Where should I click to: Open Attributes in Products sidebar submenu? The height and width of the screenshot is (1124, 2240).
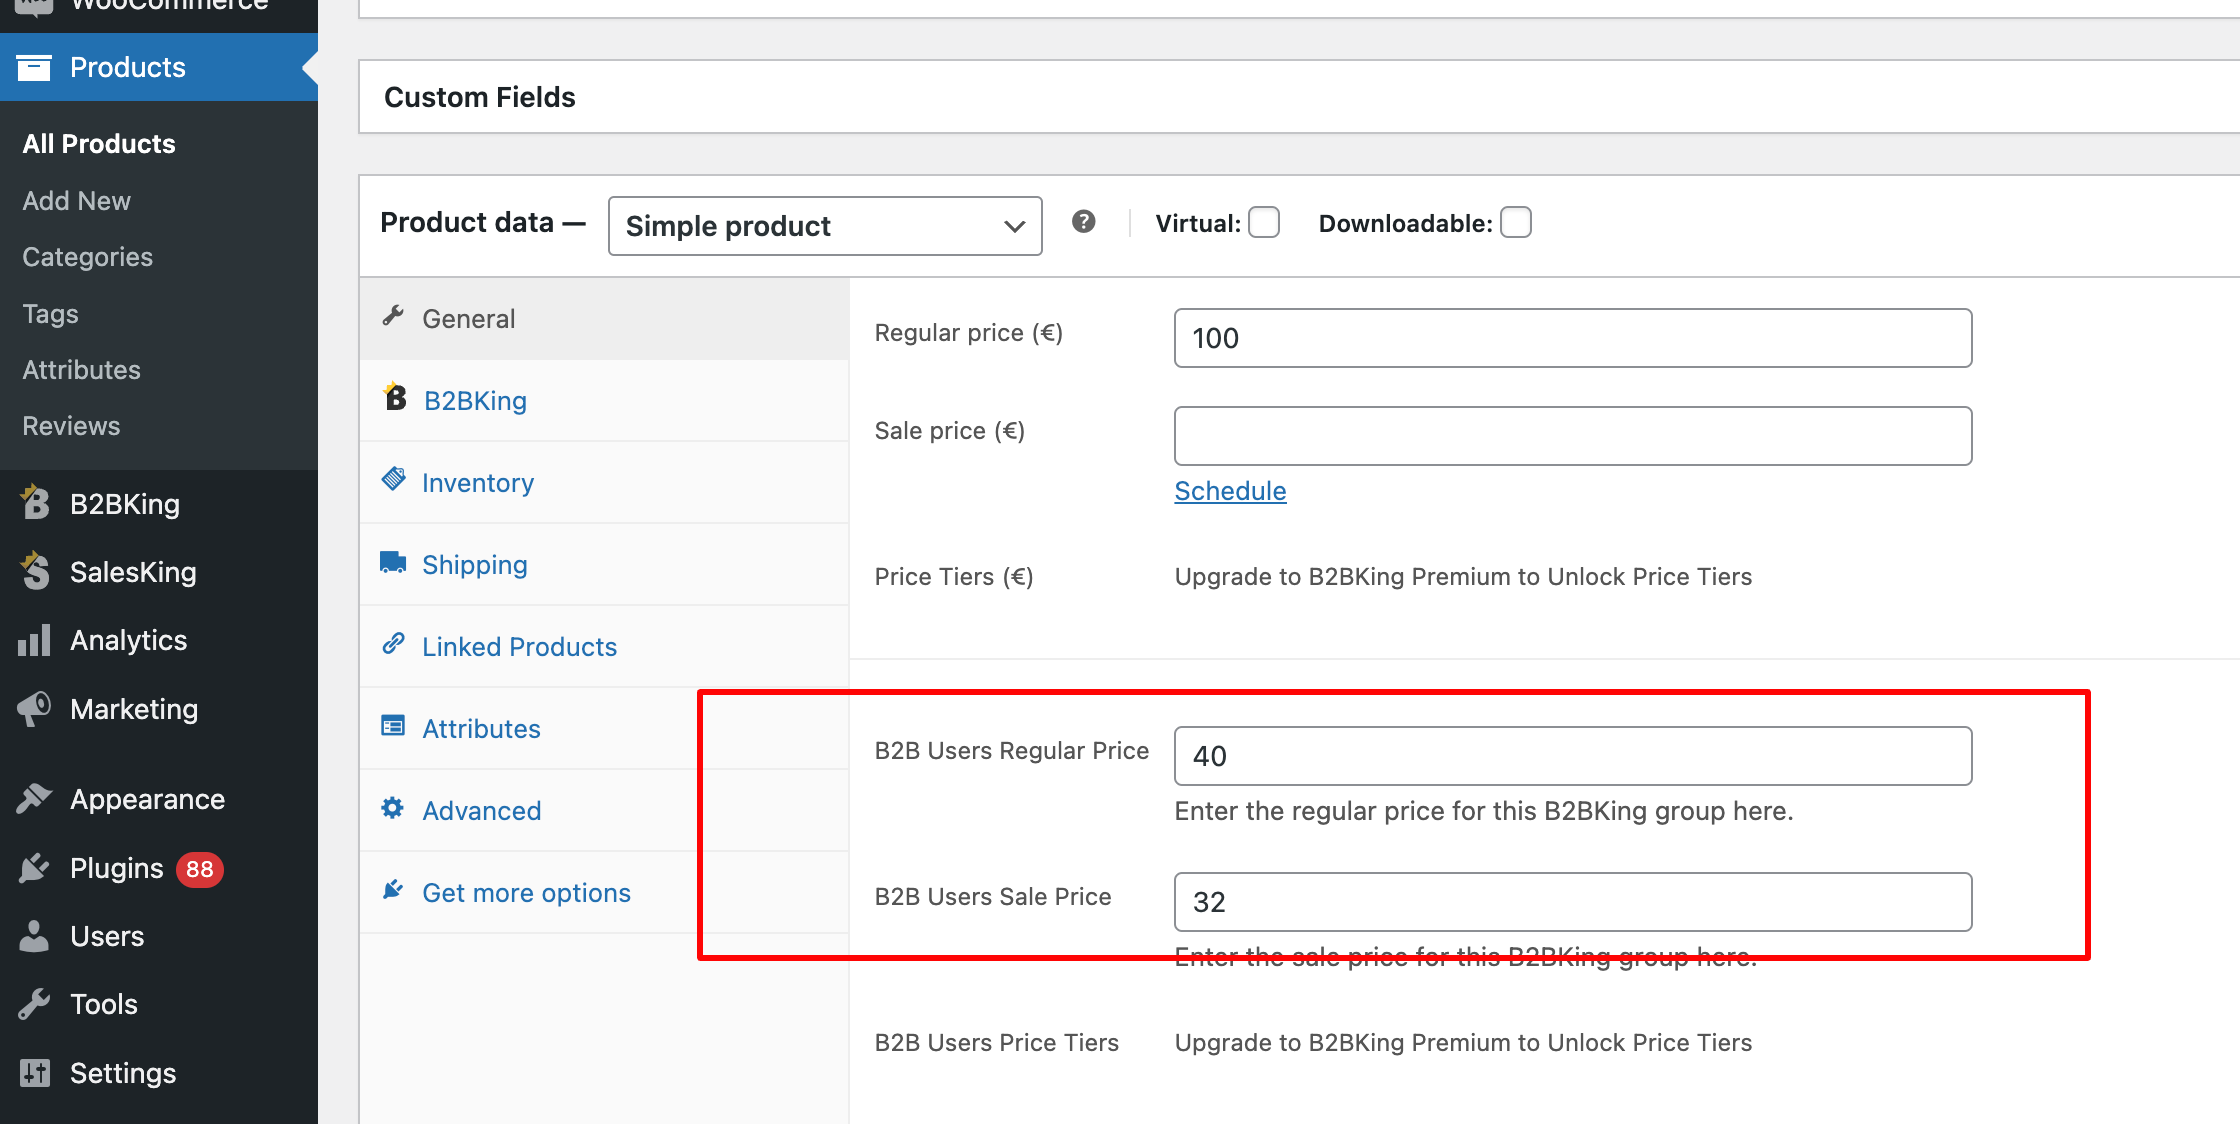click(82, 370)
